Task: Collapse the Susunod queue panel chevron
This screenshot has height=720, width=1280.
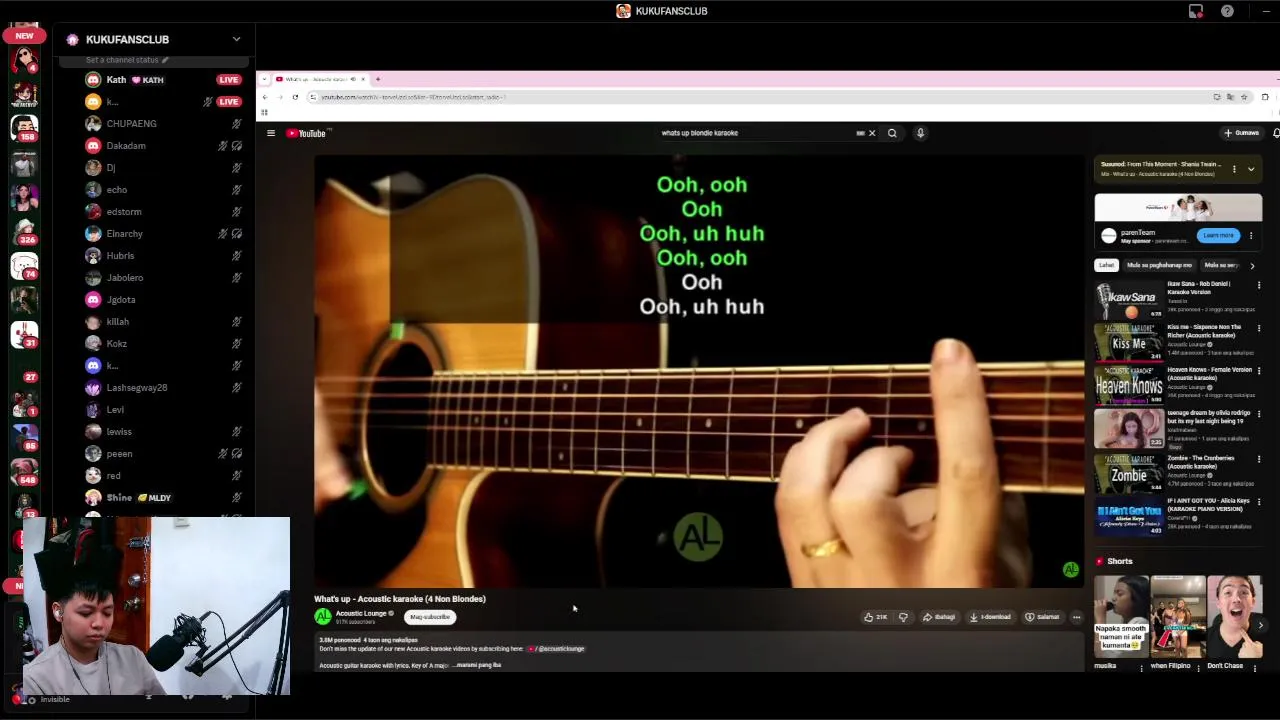Action: click(1251, 169)
